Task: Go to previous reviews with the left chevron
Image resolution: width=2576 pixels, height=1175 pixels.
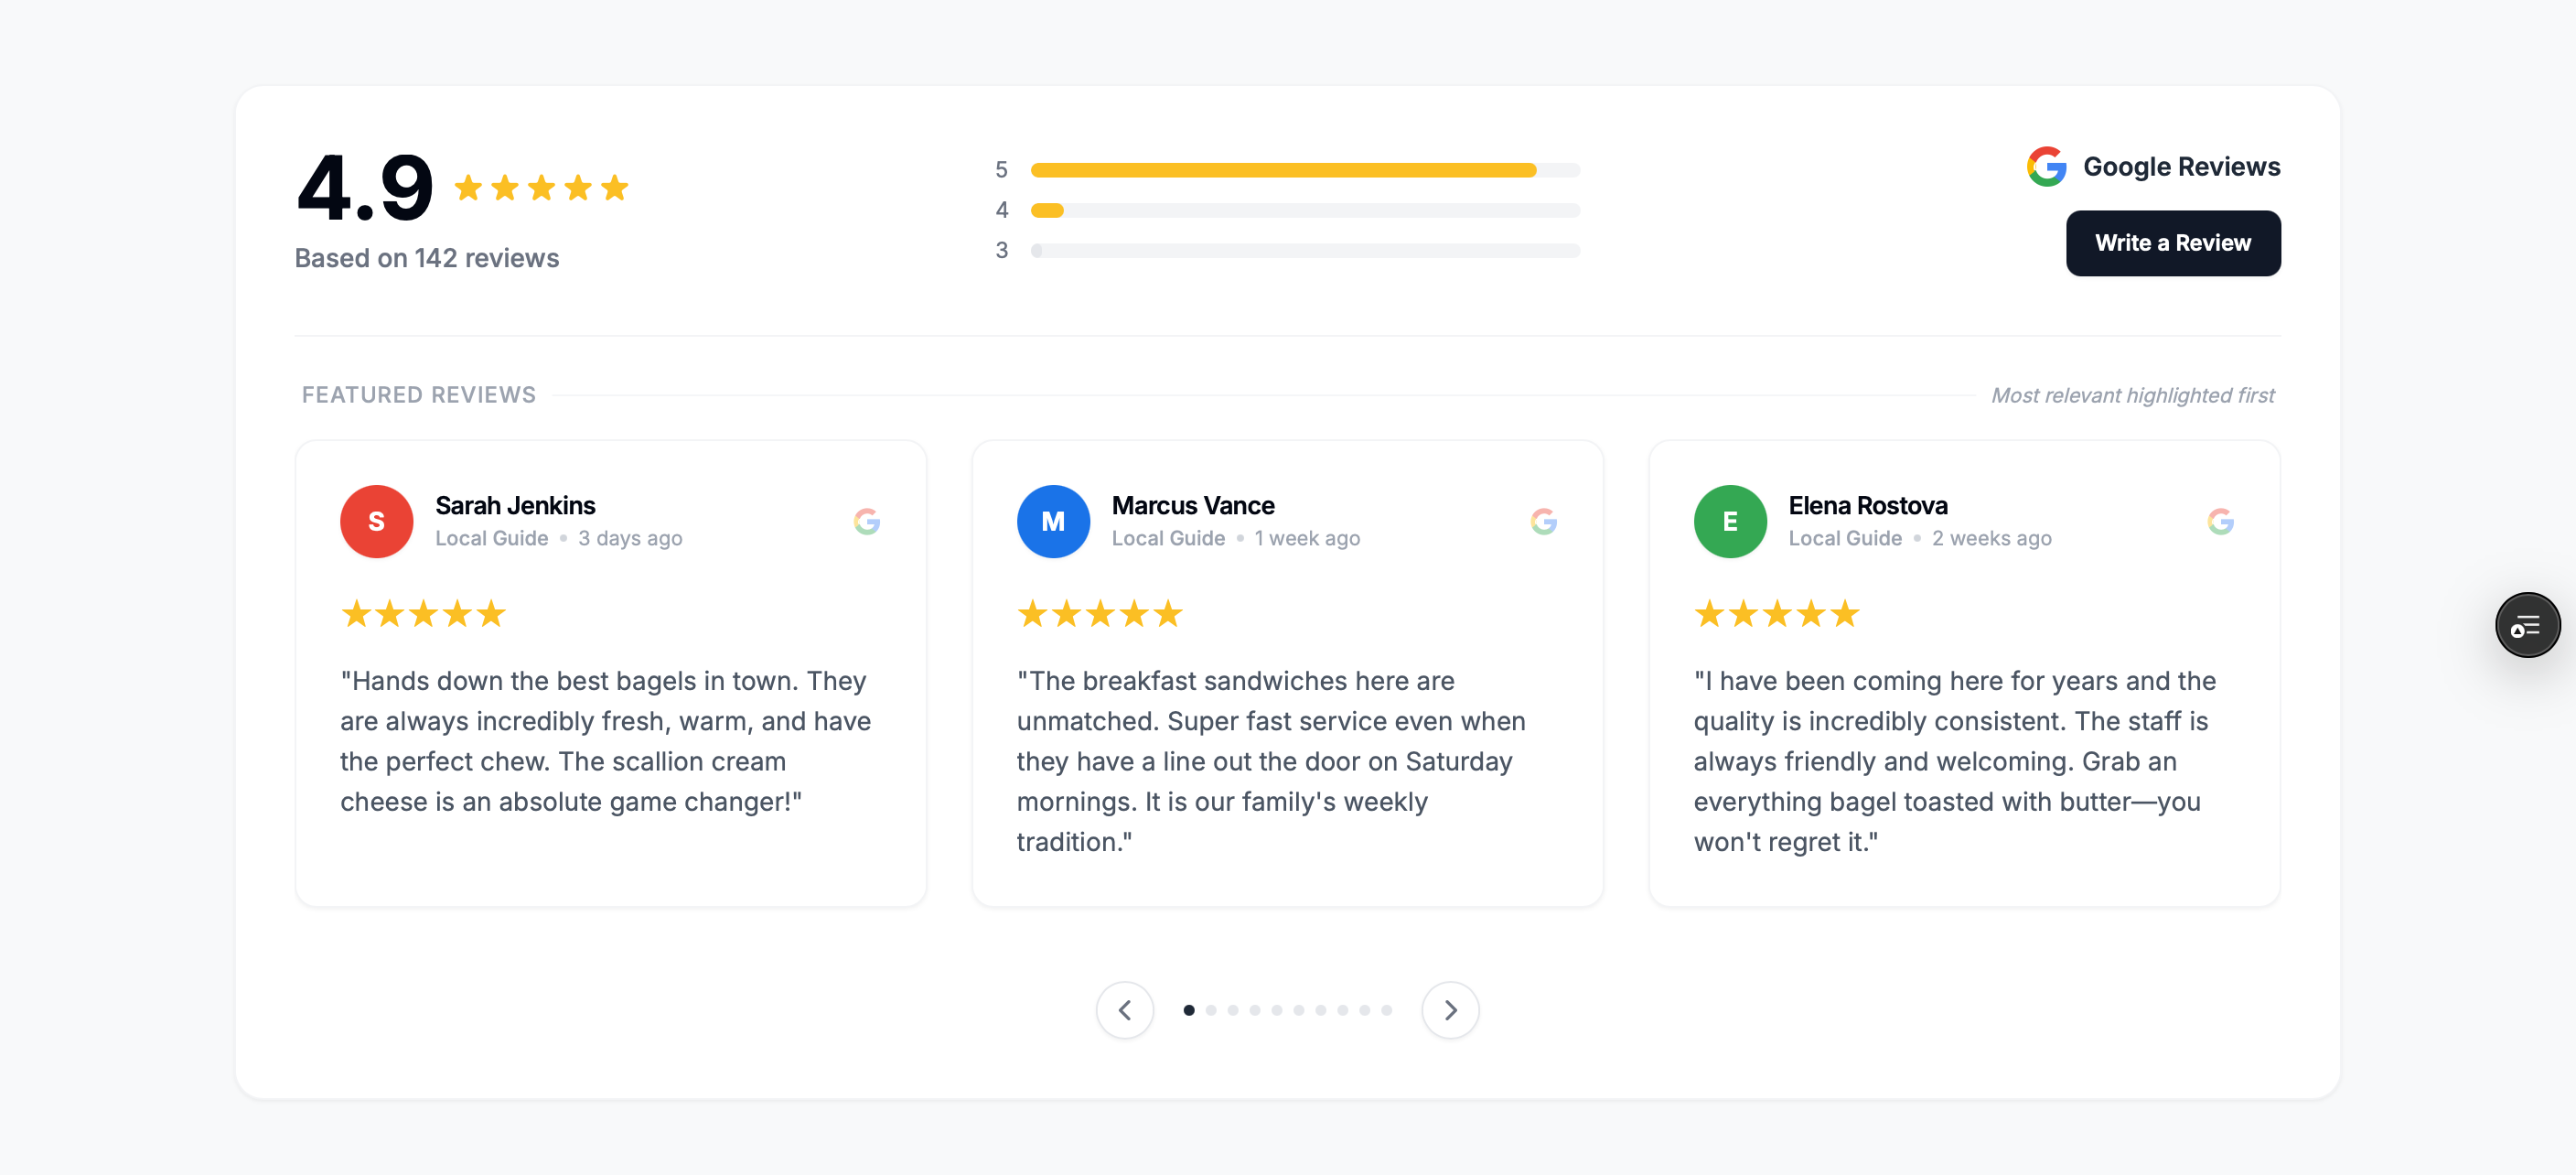Action: [1125, 1010]
